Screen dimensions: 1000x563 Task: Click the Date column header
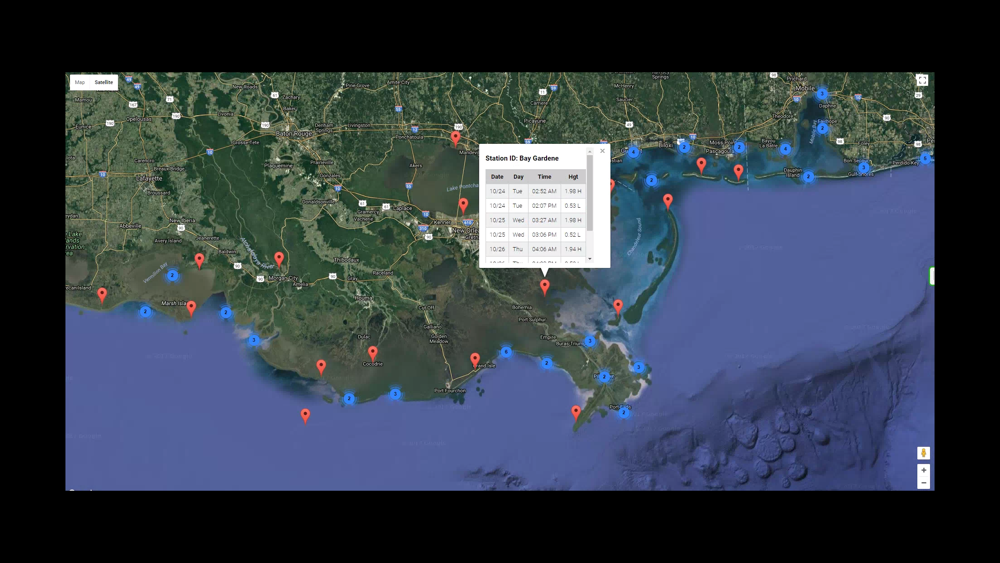click(x=497, y=177)
